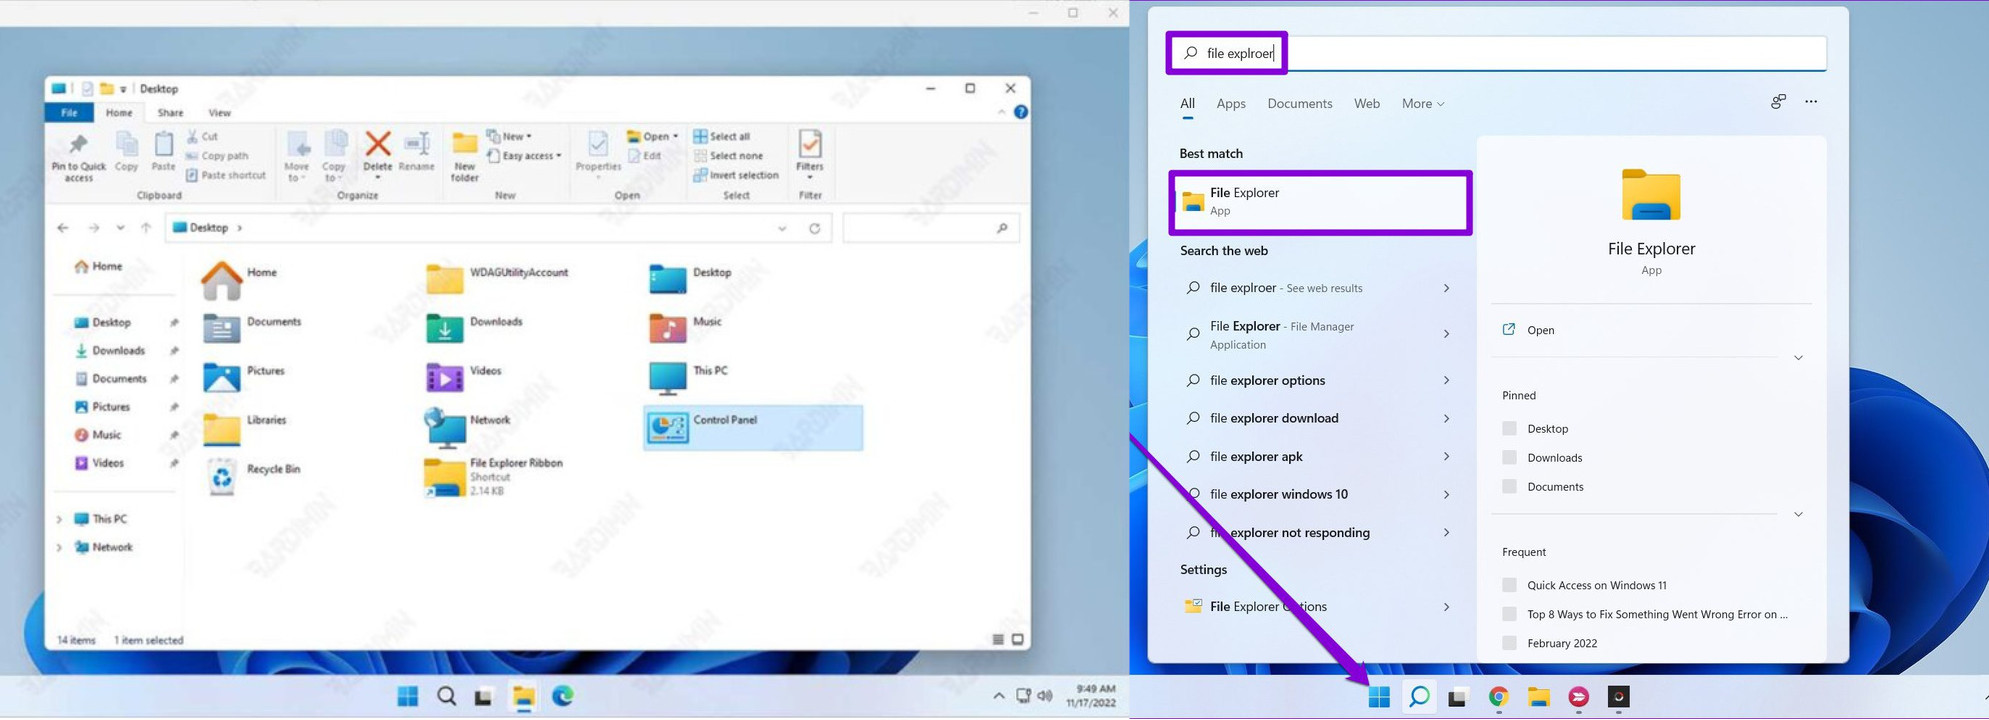Open Task View on the left taskbar
The height and width of the screenshot is (720, 1989).
484,696
